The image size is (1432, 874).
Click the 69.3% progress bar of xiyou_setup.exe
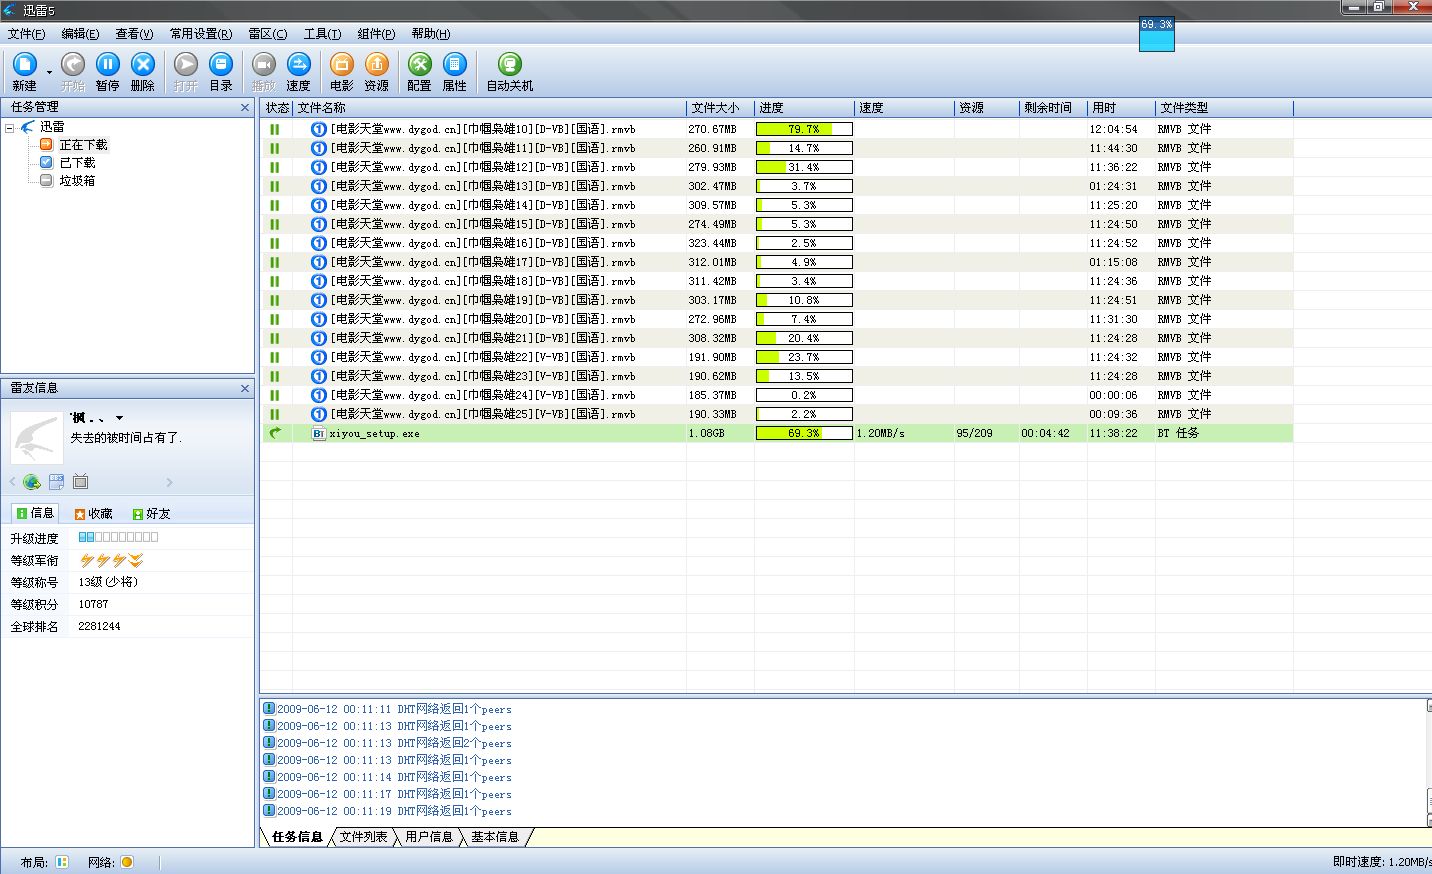click(804, 433)
